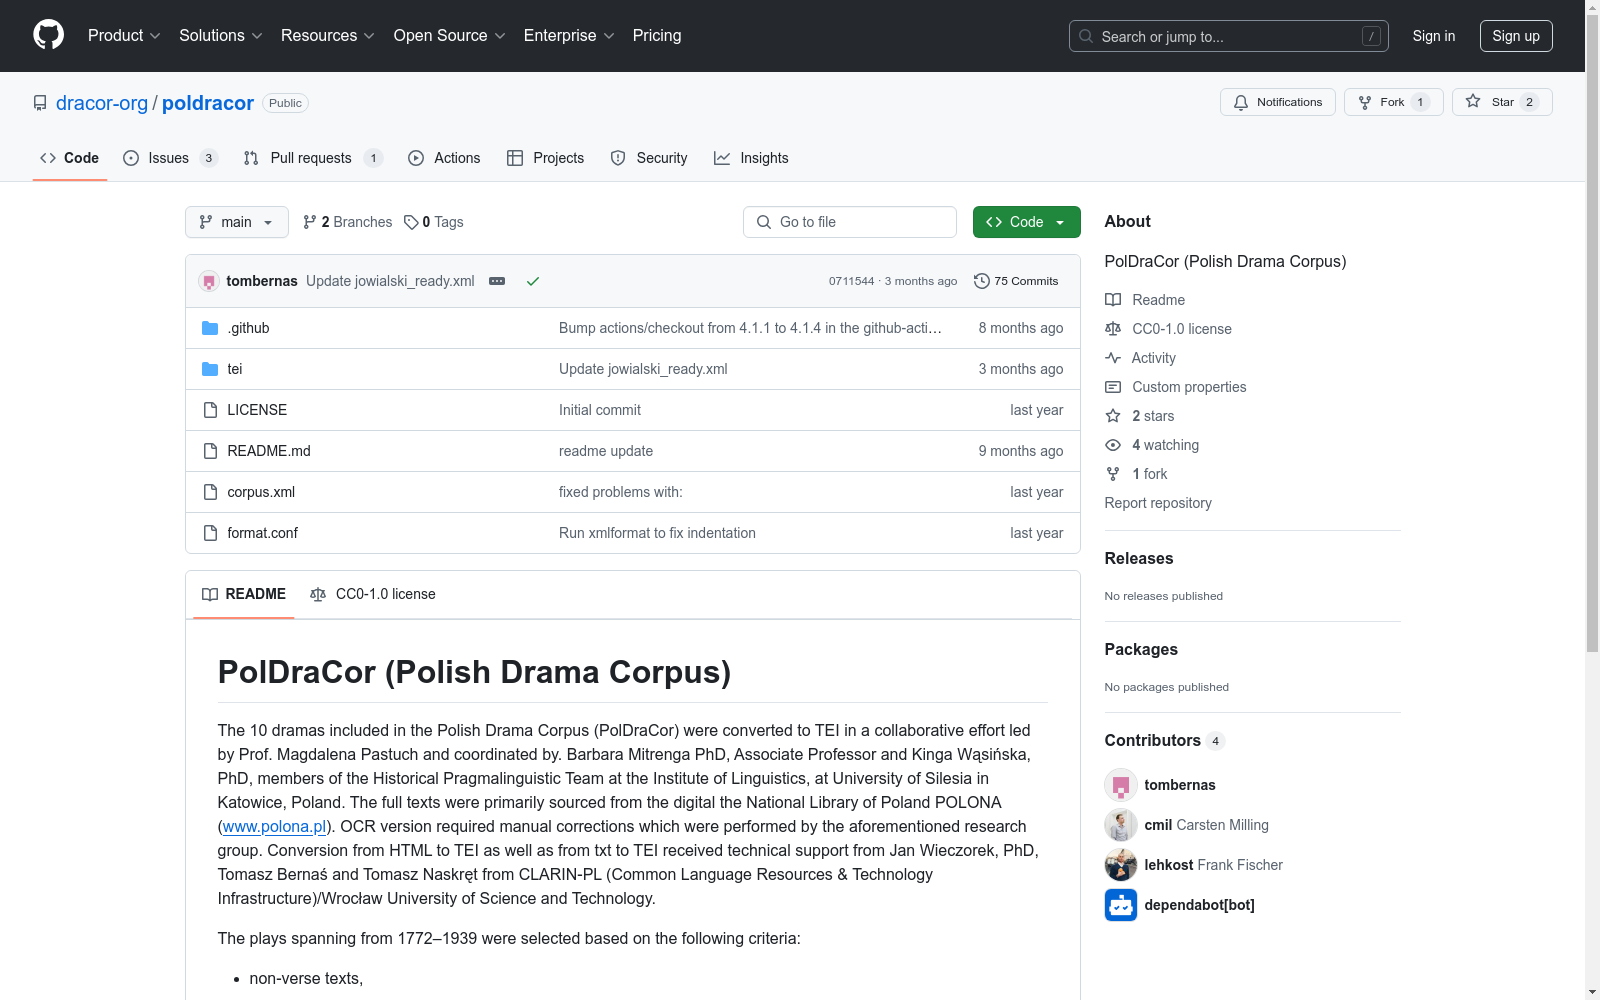View the green check status icon
1600x1000 pixels.
pyautogui.click(x=533, y=281)
